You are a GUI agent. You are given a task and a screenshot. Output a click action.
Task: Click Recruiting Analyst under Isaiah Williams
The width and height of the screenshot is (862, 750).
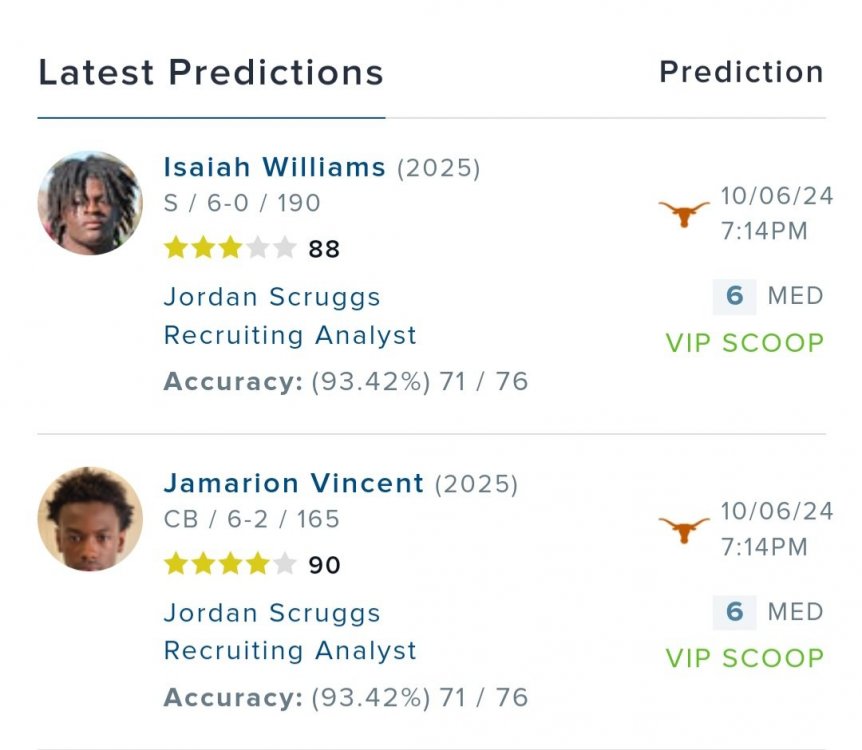[x=290, y=335]
